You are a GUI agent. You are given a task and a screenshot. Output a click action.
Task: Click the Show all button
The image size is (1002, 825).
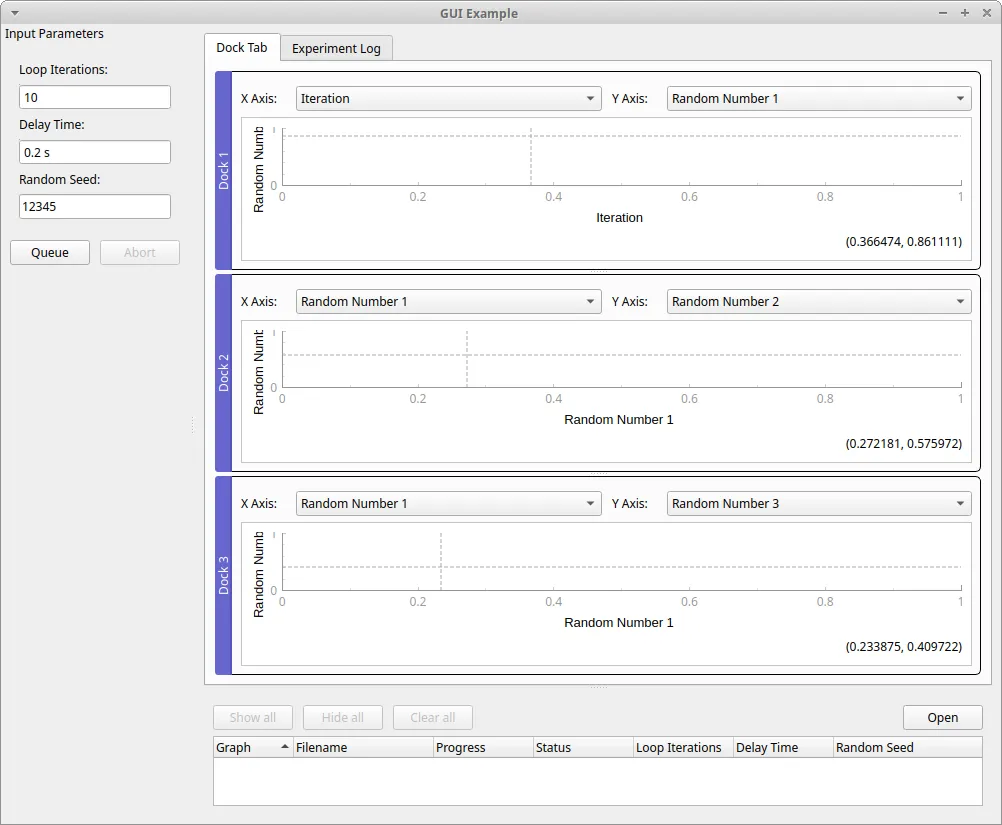pyautogui.click(x=252, y=717)
